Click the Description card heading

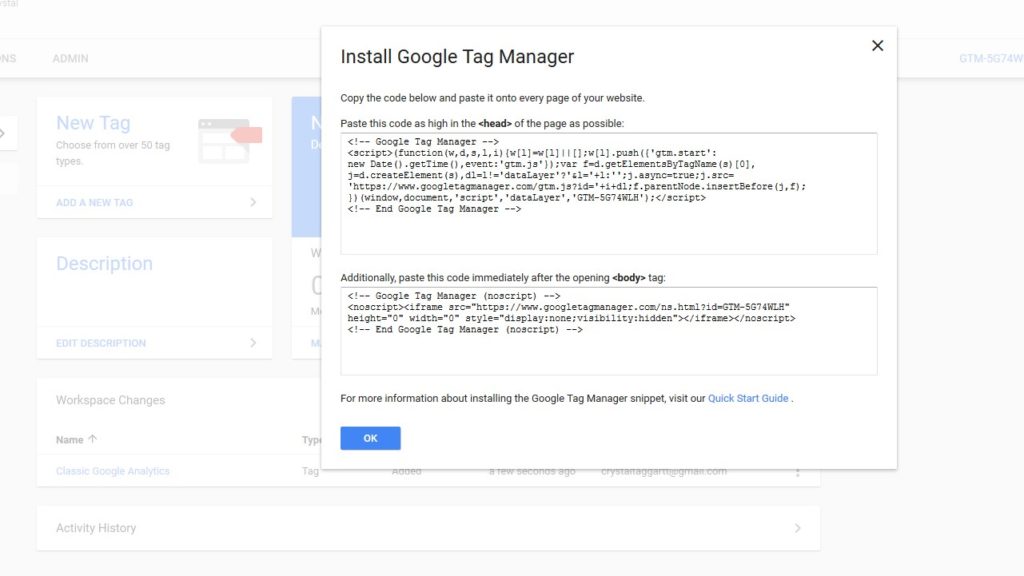(104, 263)
